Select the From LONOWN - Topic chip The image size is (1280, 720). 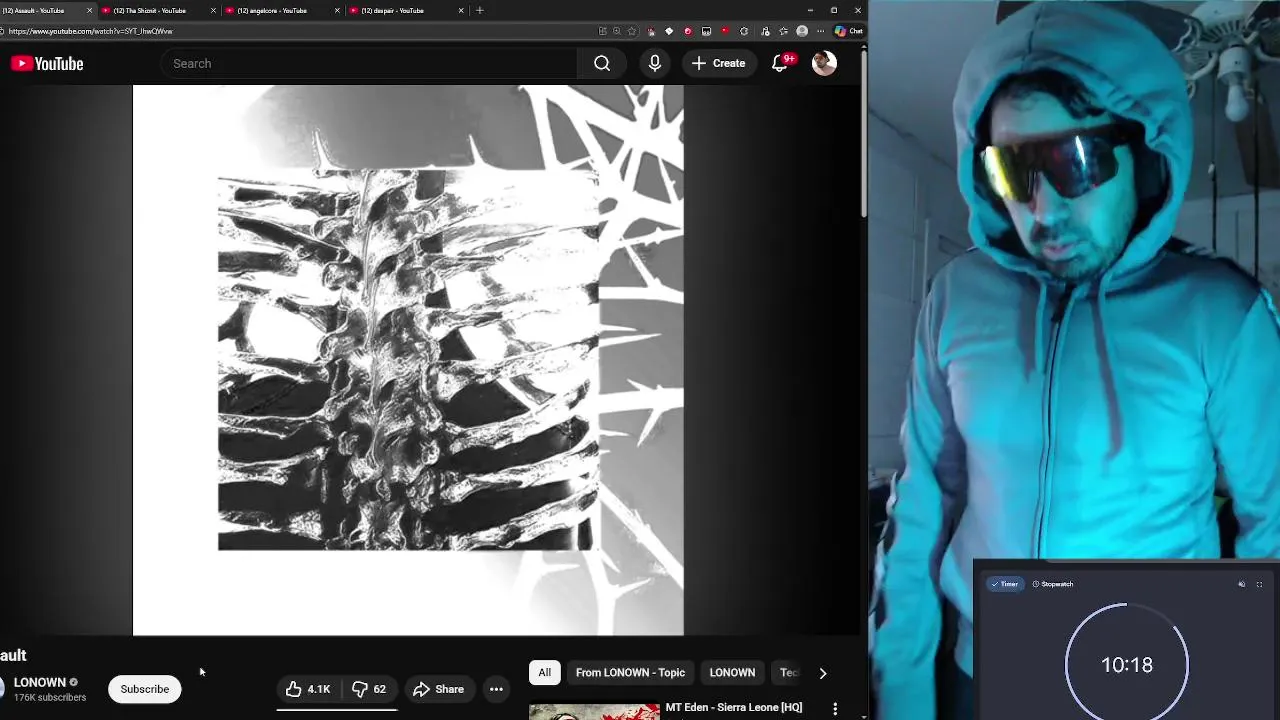[630, 673]
